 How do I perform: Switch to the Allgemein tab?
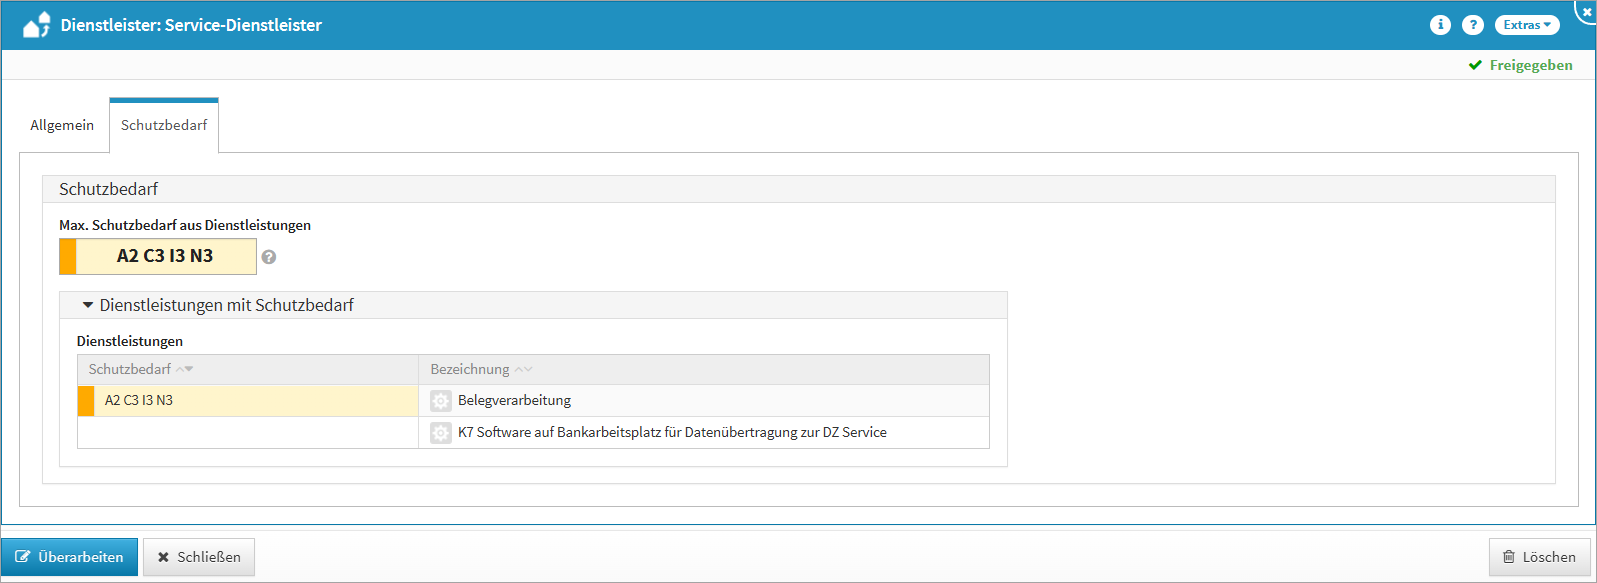tap(62, 125)
